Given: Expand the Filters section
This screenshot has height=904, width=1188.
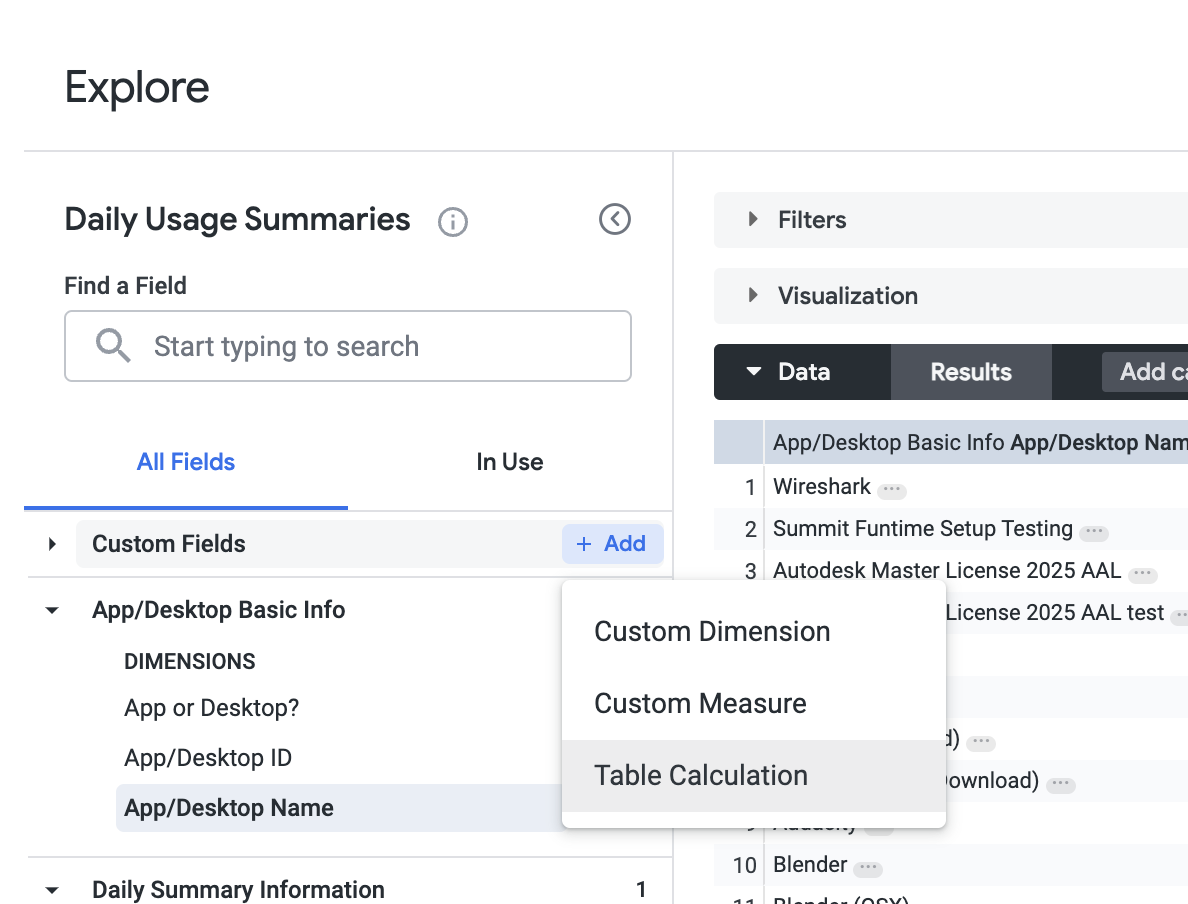Looking at the screenshot, I should (x=754, y=219).
